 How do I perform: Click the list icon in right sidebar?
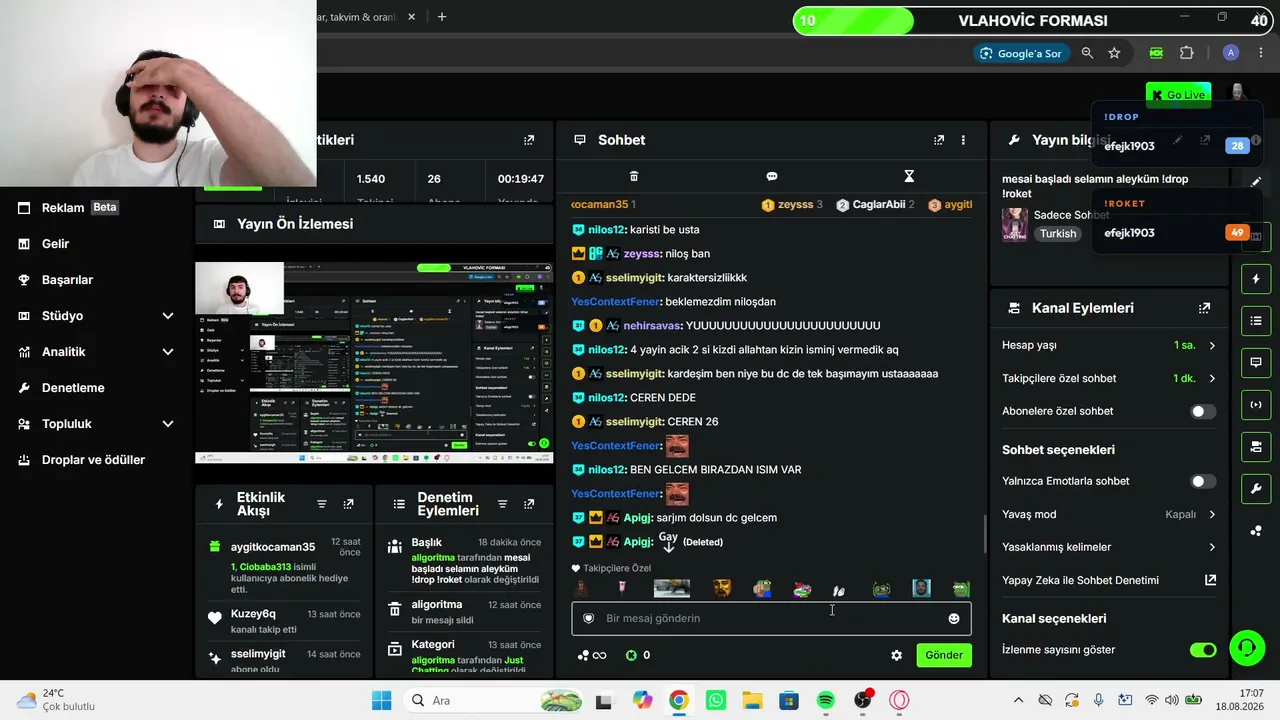coord(1256,321)
